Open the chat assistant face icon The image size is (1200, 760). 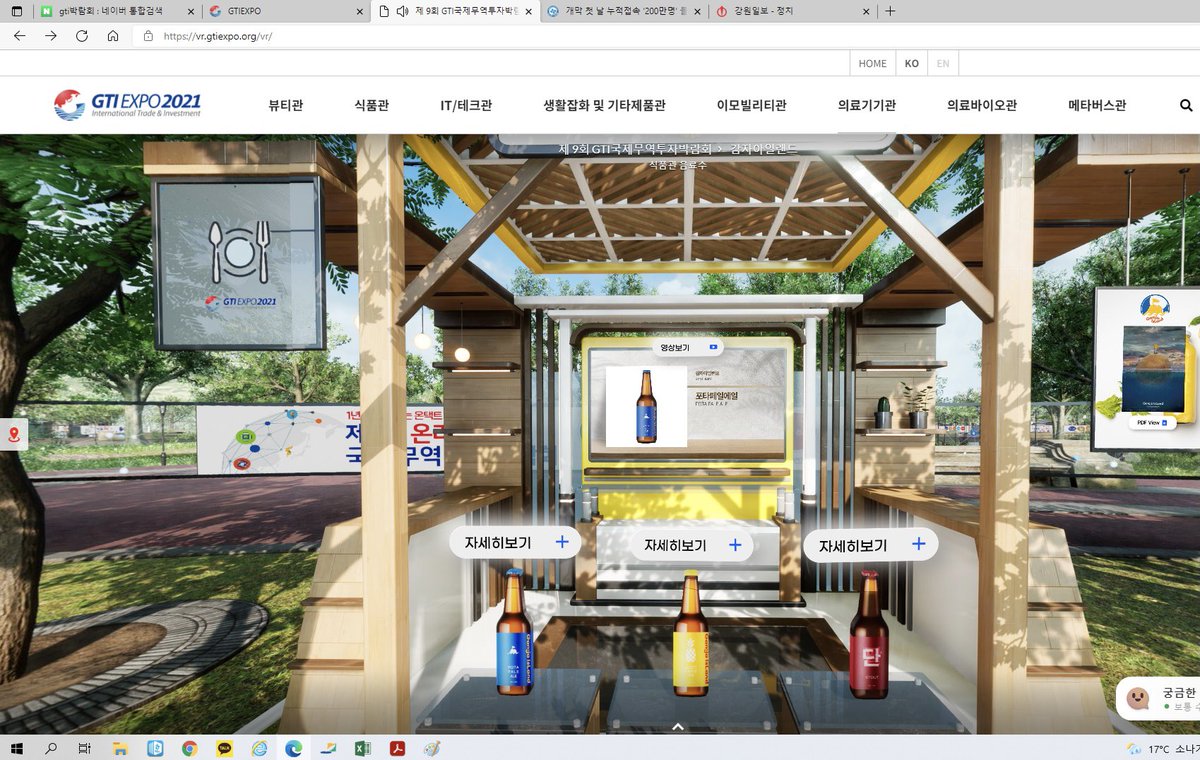tap(1137, 697)
